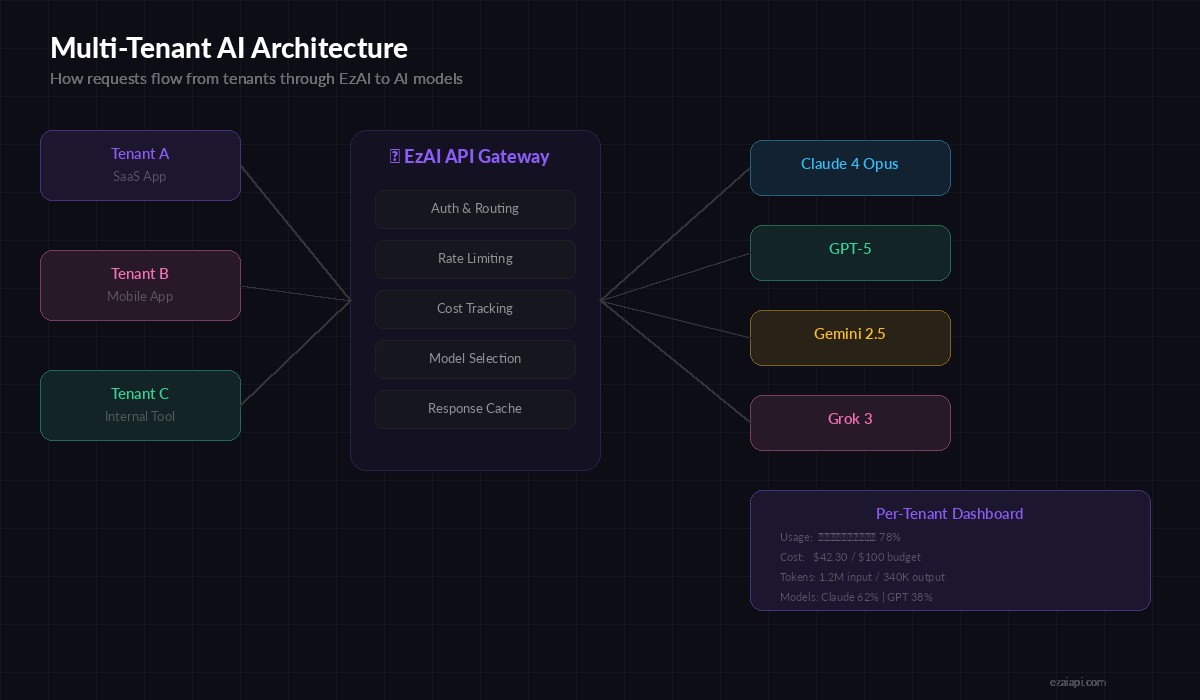The width and height of the screenshot is (1200, 700).
Task: Select the Grok 3 model node
Action: pyautogui.click(x=850, y=423)
